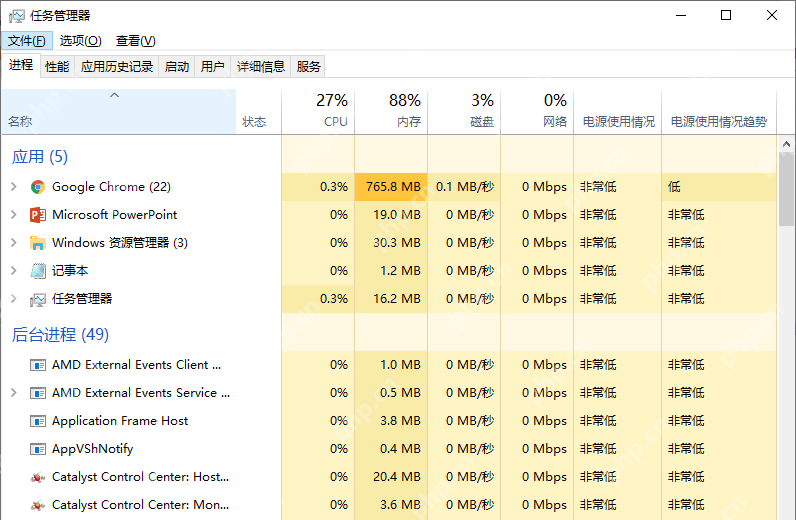Expand the 记事本 process entry
Image resolution: width=796 pixels, height=520 pixels.
coord(14,271)
